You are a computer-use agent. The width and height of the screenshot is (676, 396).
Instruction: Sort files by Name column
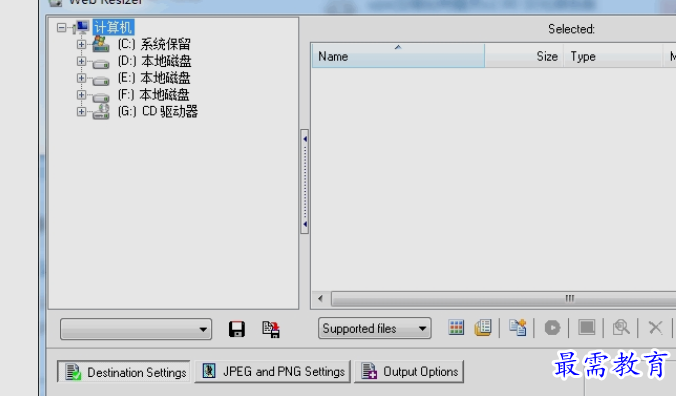tap(398, 56)
